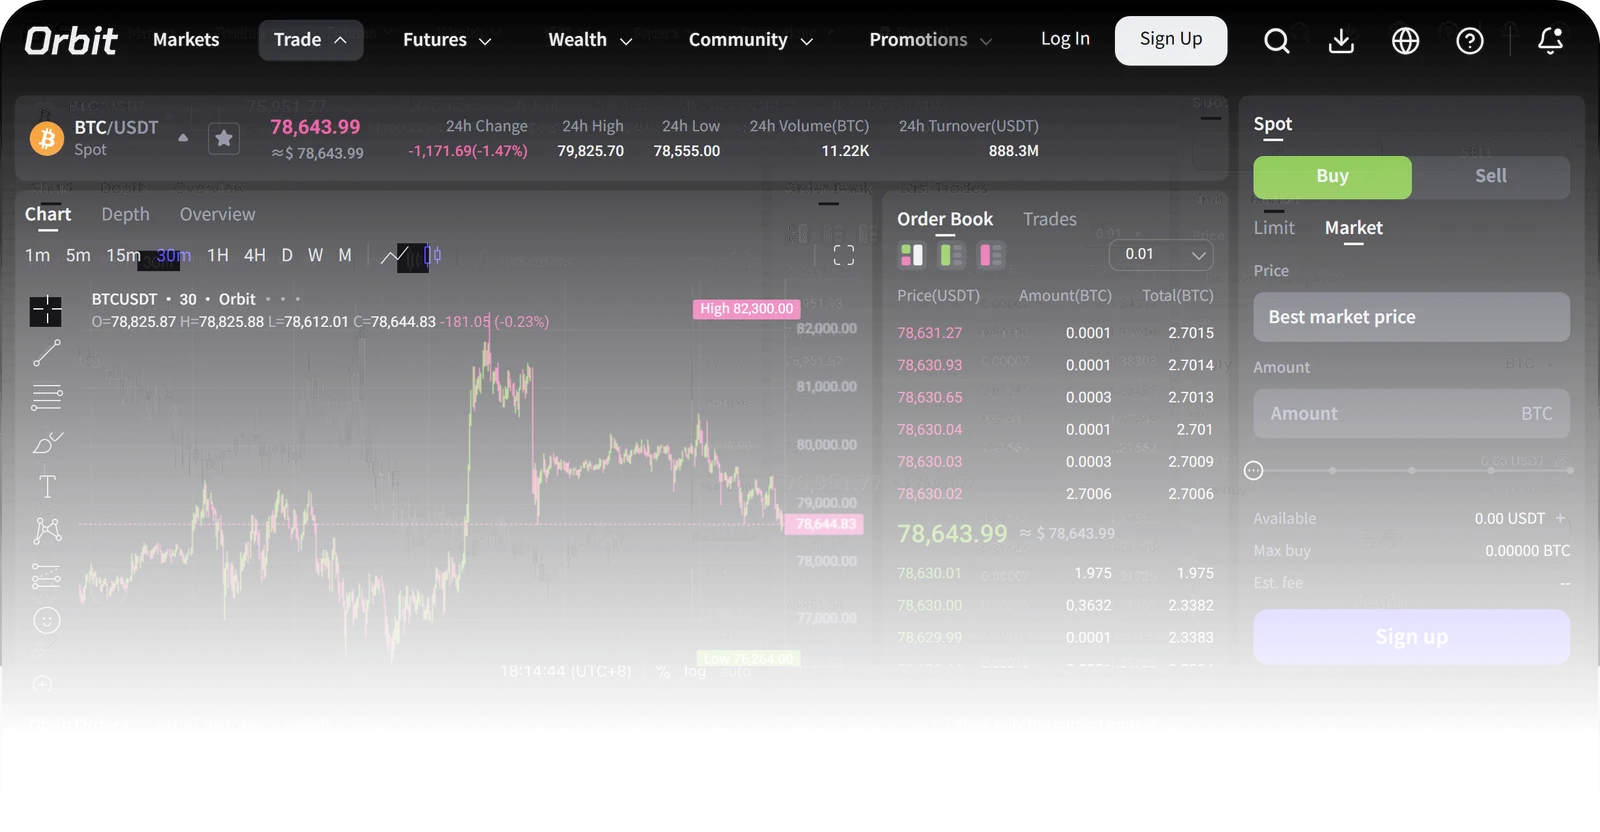The width and height of the screenshot is (1600, 832).
Task: Click the Best market price field
Action: point(1411,317)
